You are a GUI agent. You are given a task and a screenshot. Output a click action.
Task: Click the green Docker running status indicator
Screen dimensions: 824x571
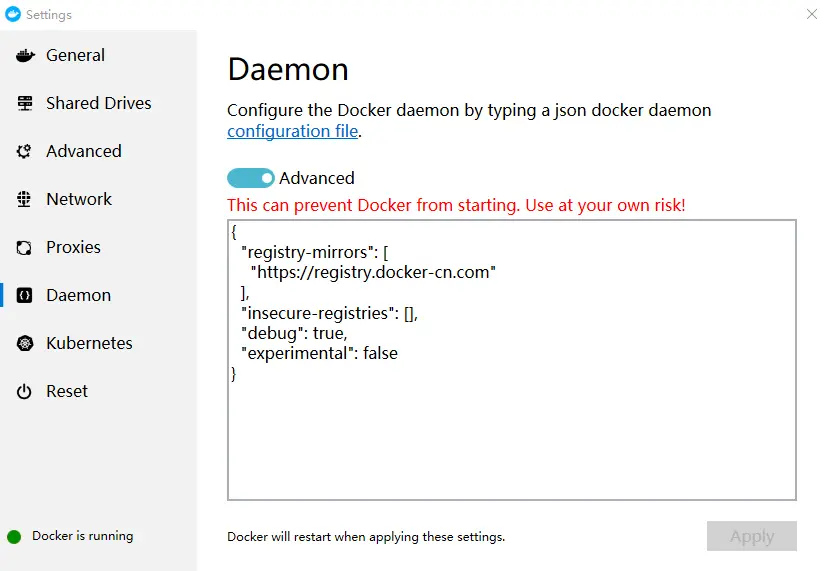click(14, 537)
